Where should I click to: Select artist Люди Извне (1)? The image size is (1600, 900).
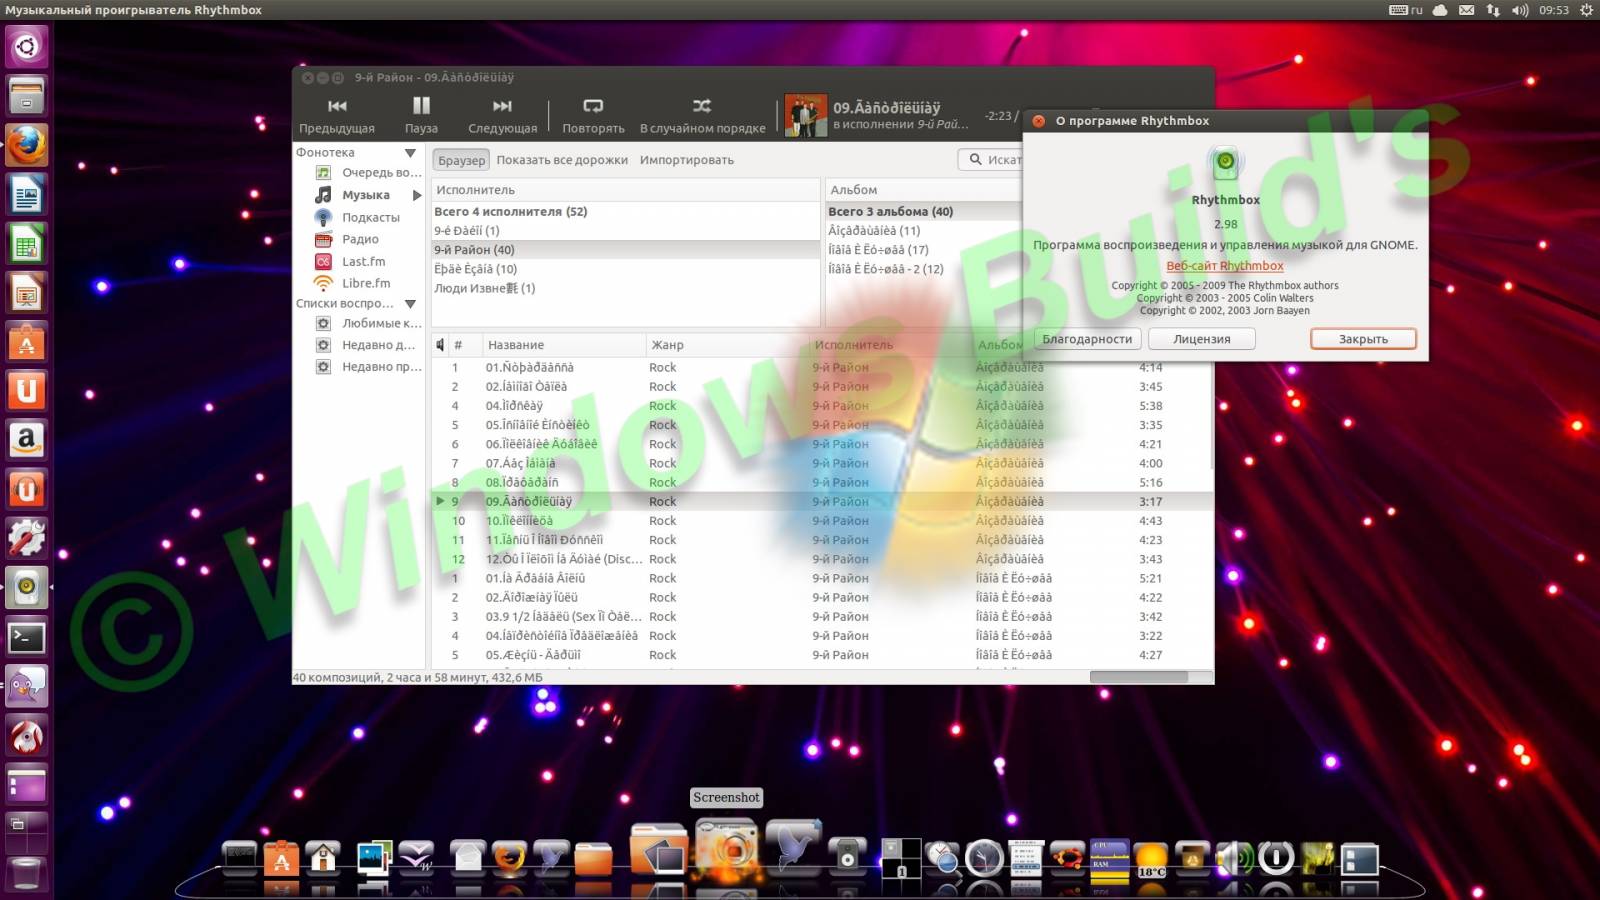(x=625, y=288)
